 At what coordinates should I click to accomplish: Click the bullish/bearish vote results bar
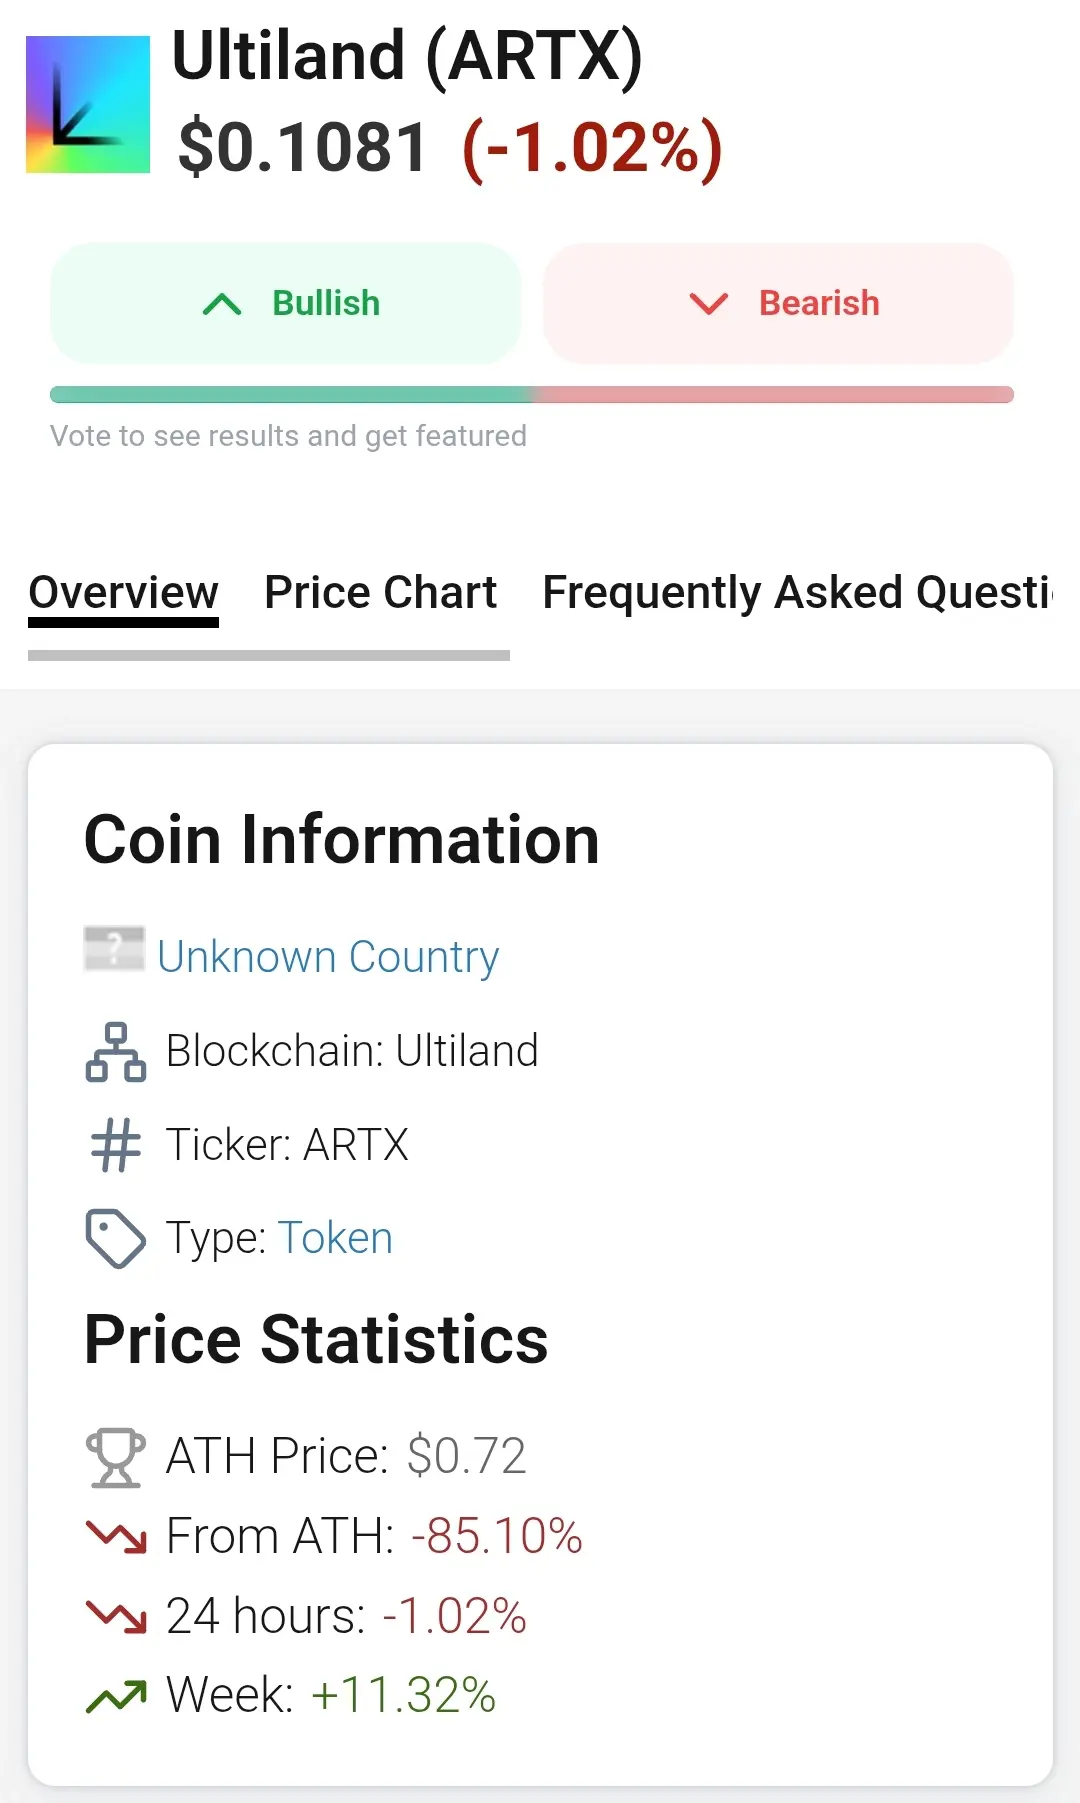pos(532,395)
